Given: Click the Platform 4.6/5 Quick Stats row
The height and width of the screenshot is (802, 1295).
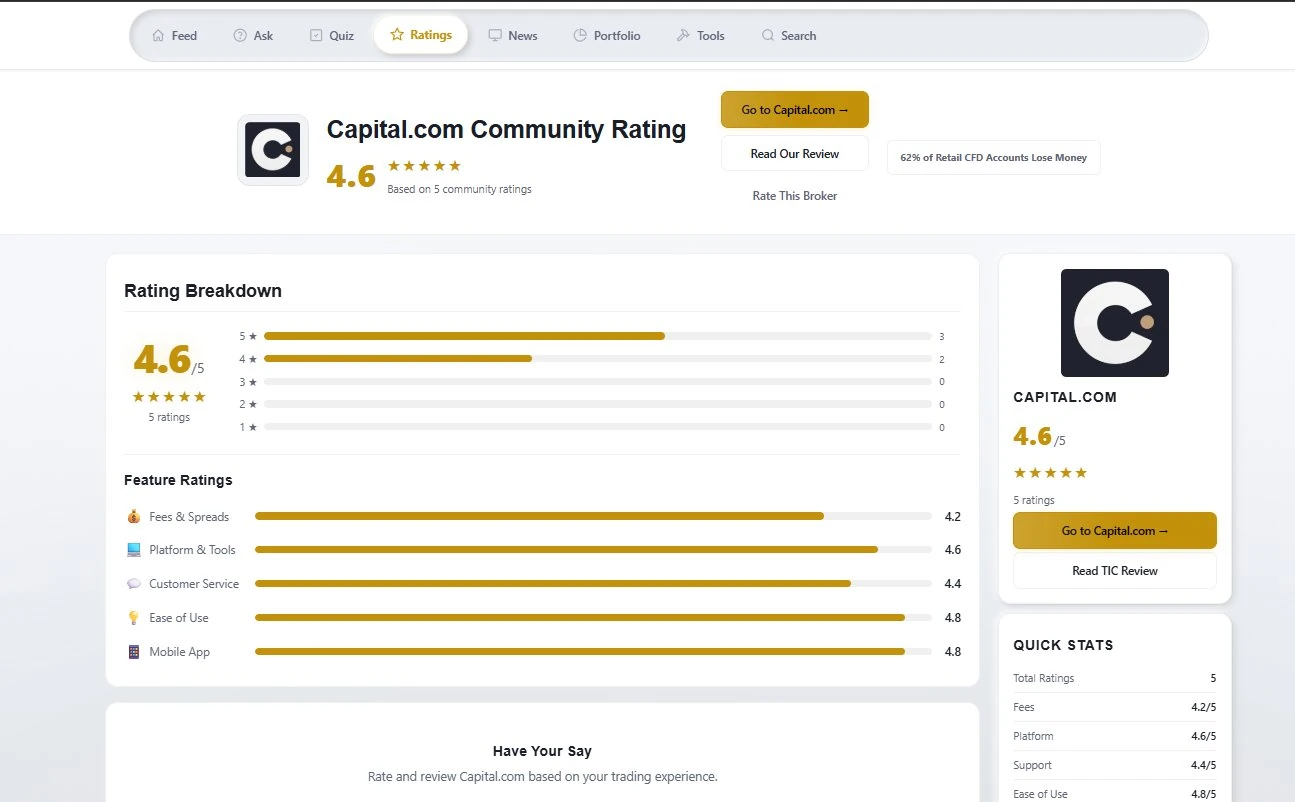Looking at the screenshot, I should point(1115,736).
